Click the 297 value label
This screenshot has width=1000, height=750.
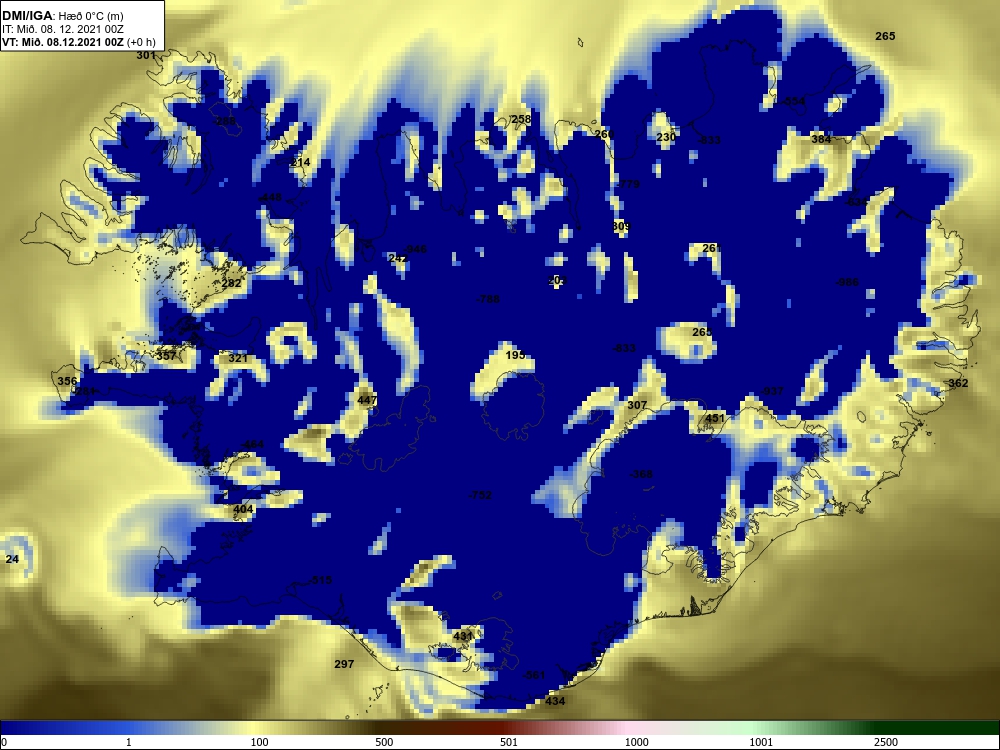(x=344, y=665)
